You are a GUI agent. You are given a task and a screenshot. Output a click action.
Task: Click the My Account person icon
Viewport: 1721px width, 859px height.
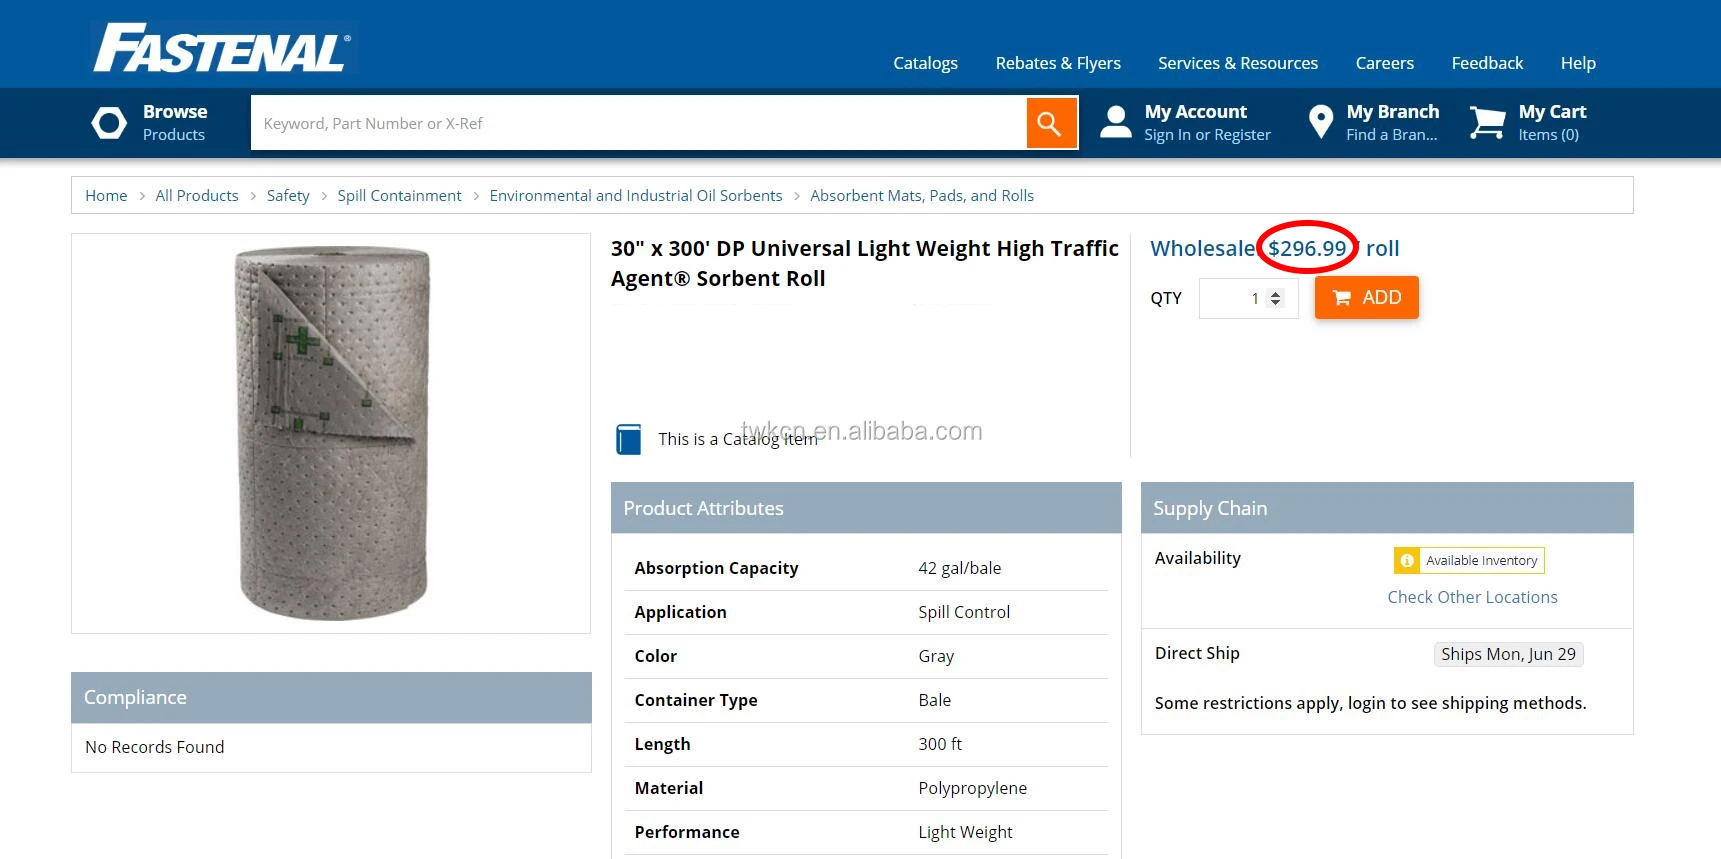1115,122
